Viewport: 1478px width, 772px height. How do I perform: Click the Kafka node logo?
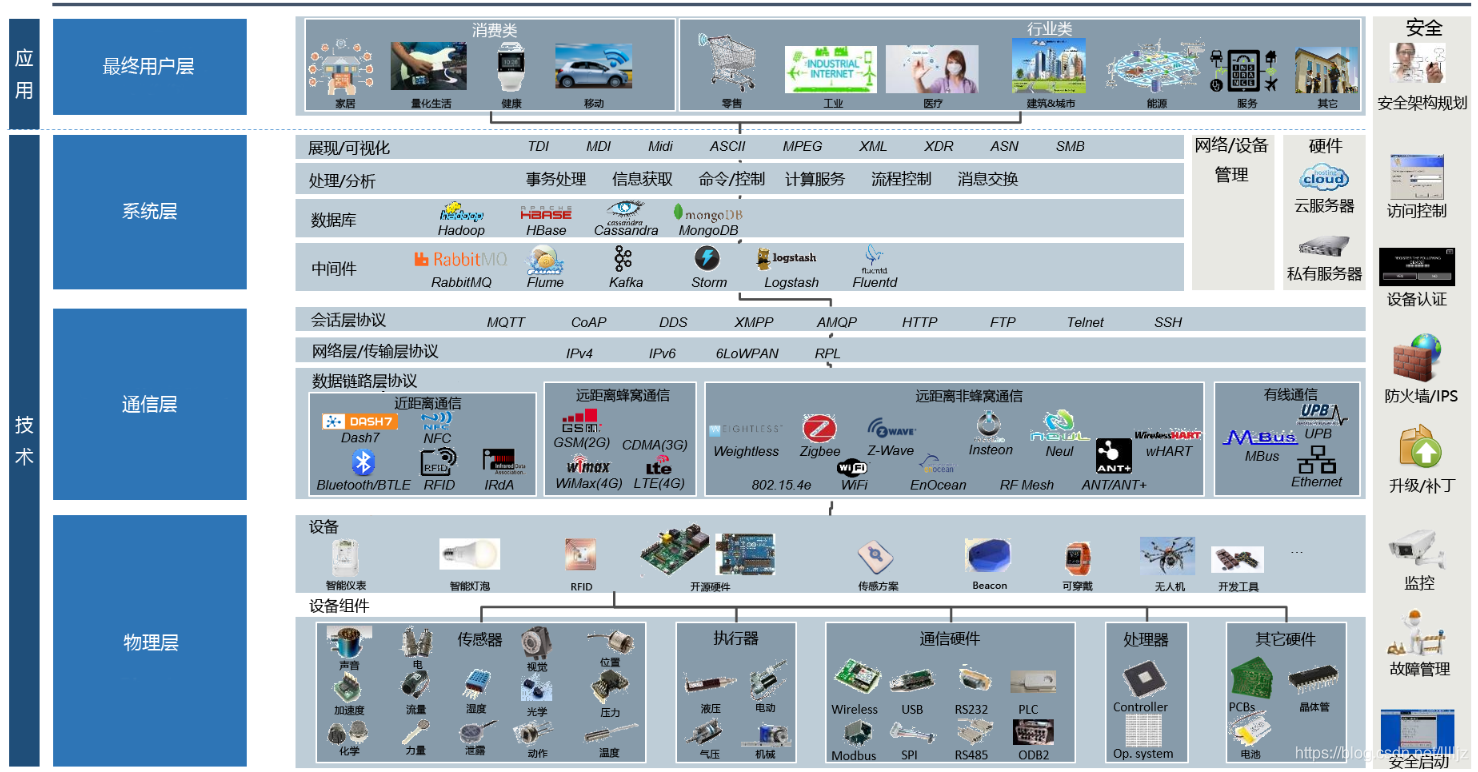624,259
